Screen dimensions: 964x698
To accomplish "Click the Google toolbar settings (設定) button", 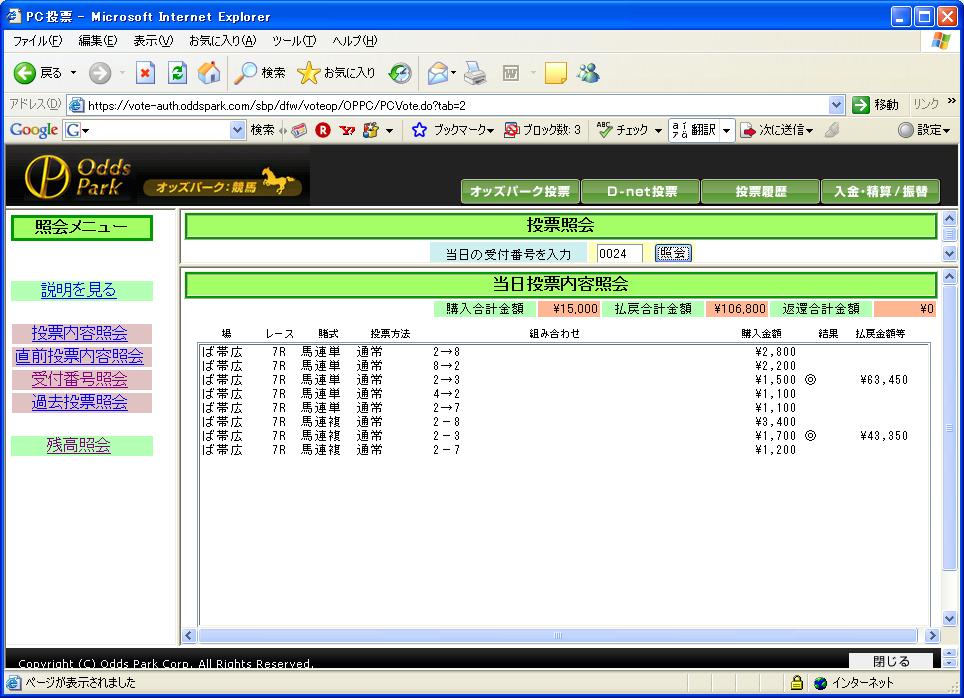I will click(x=923, y=130).
